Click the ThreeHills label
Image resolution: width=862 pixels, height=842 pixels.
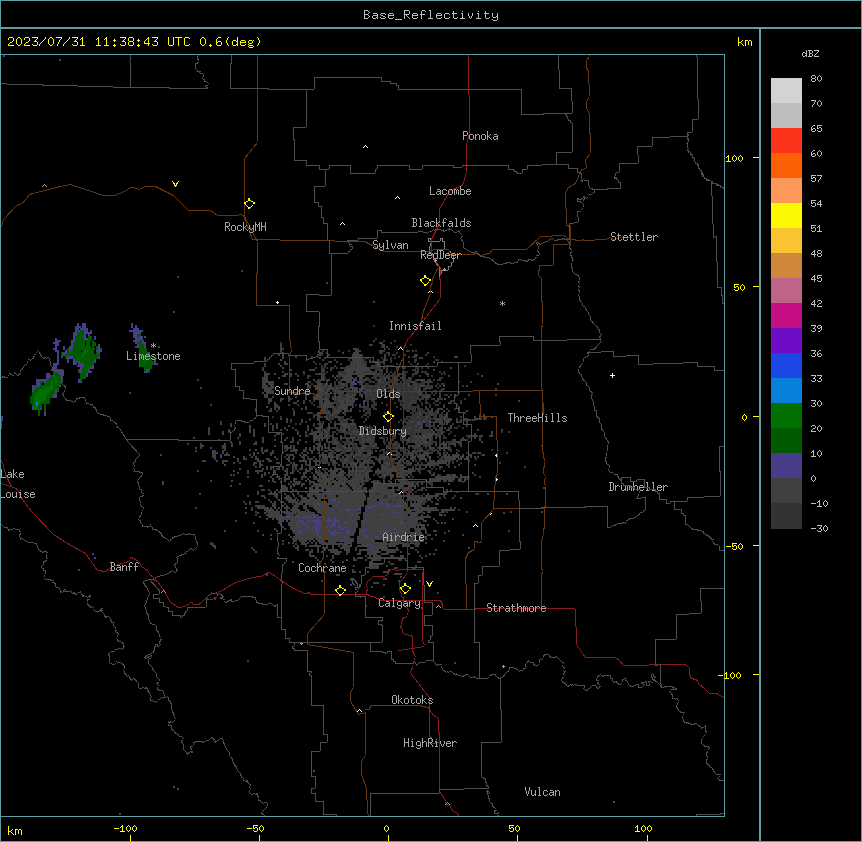pyautogui.click(x=537, y=418)
